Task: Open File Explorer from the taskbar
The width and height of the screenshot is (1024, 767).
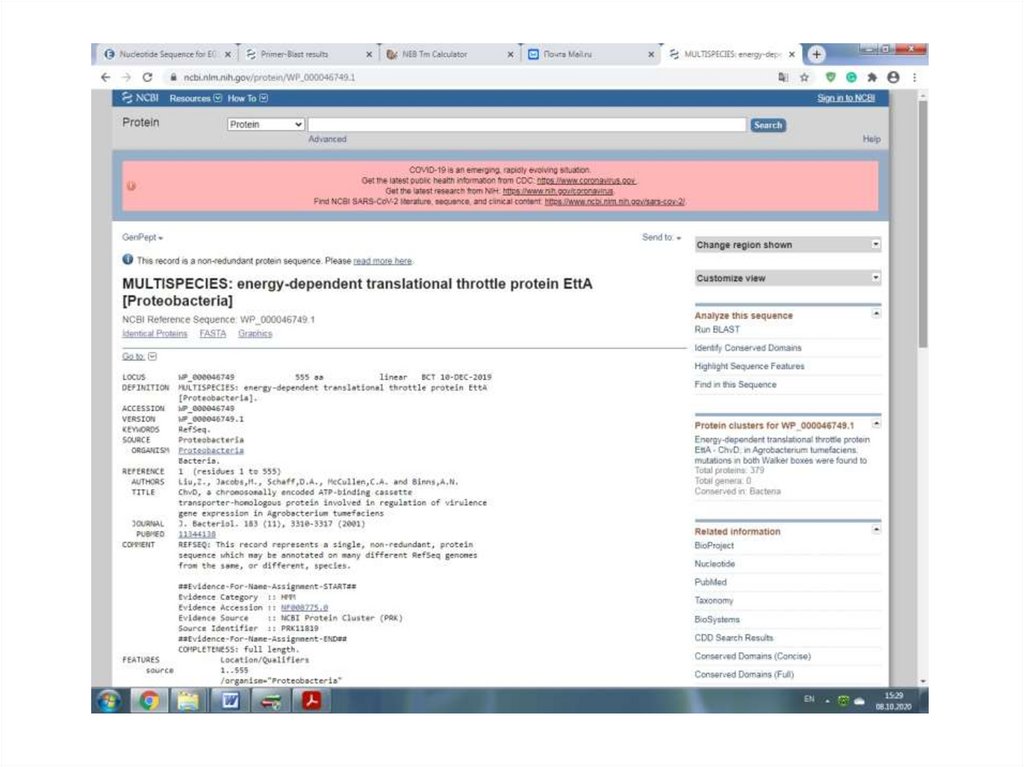Action: tap(188, 701)
